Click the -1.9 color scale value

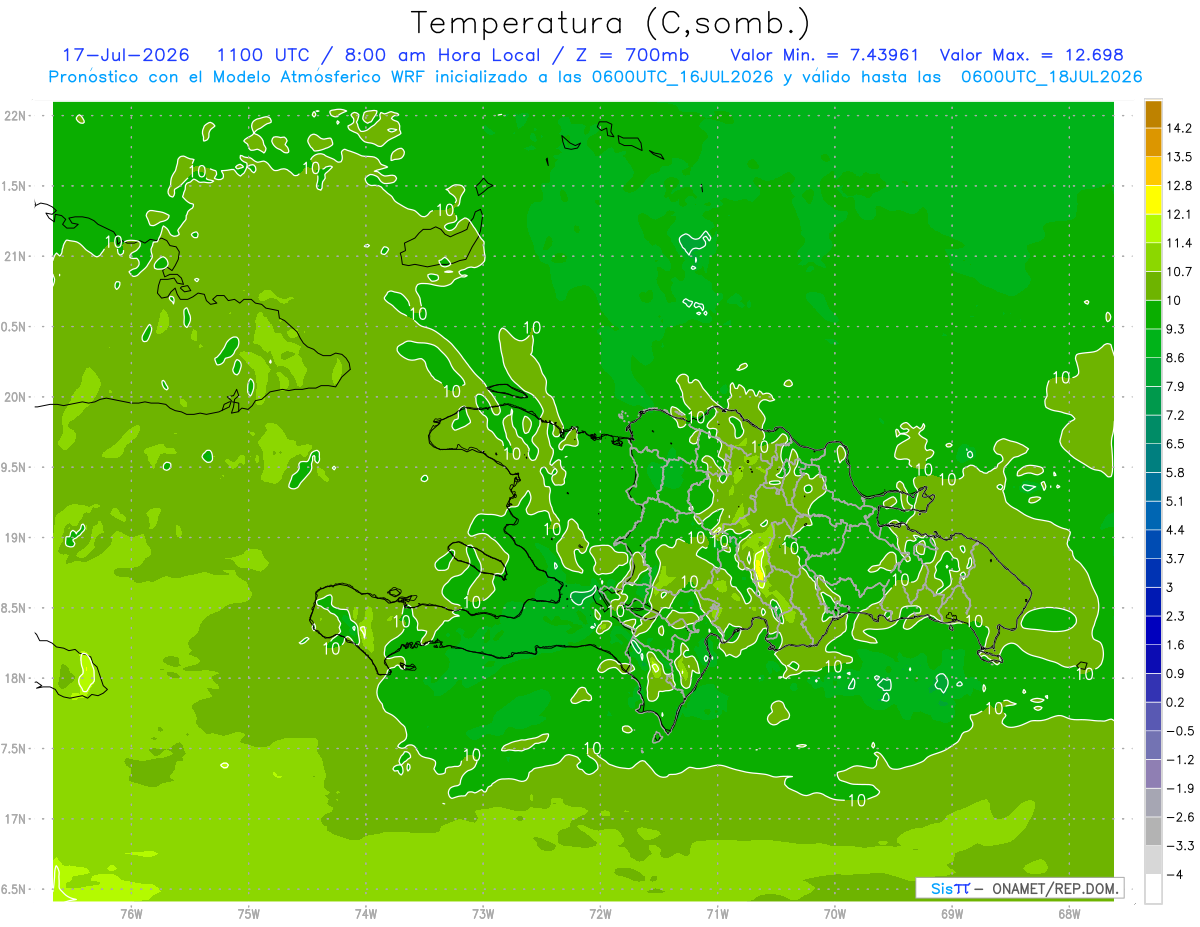coord(1181,787)
